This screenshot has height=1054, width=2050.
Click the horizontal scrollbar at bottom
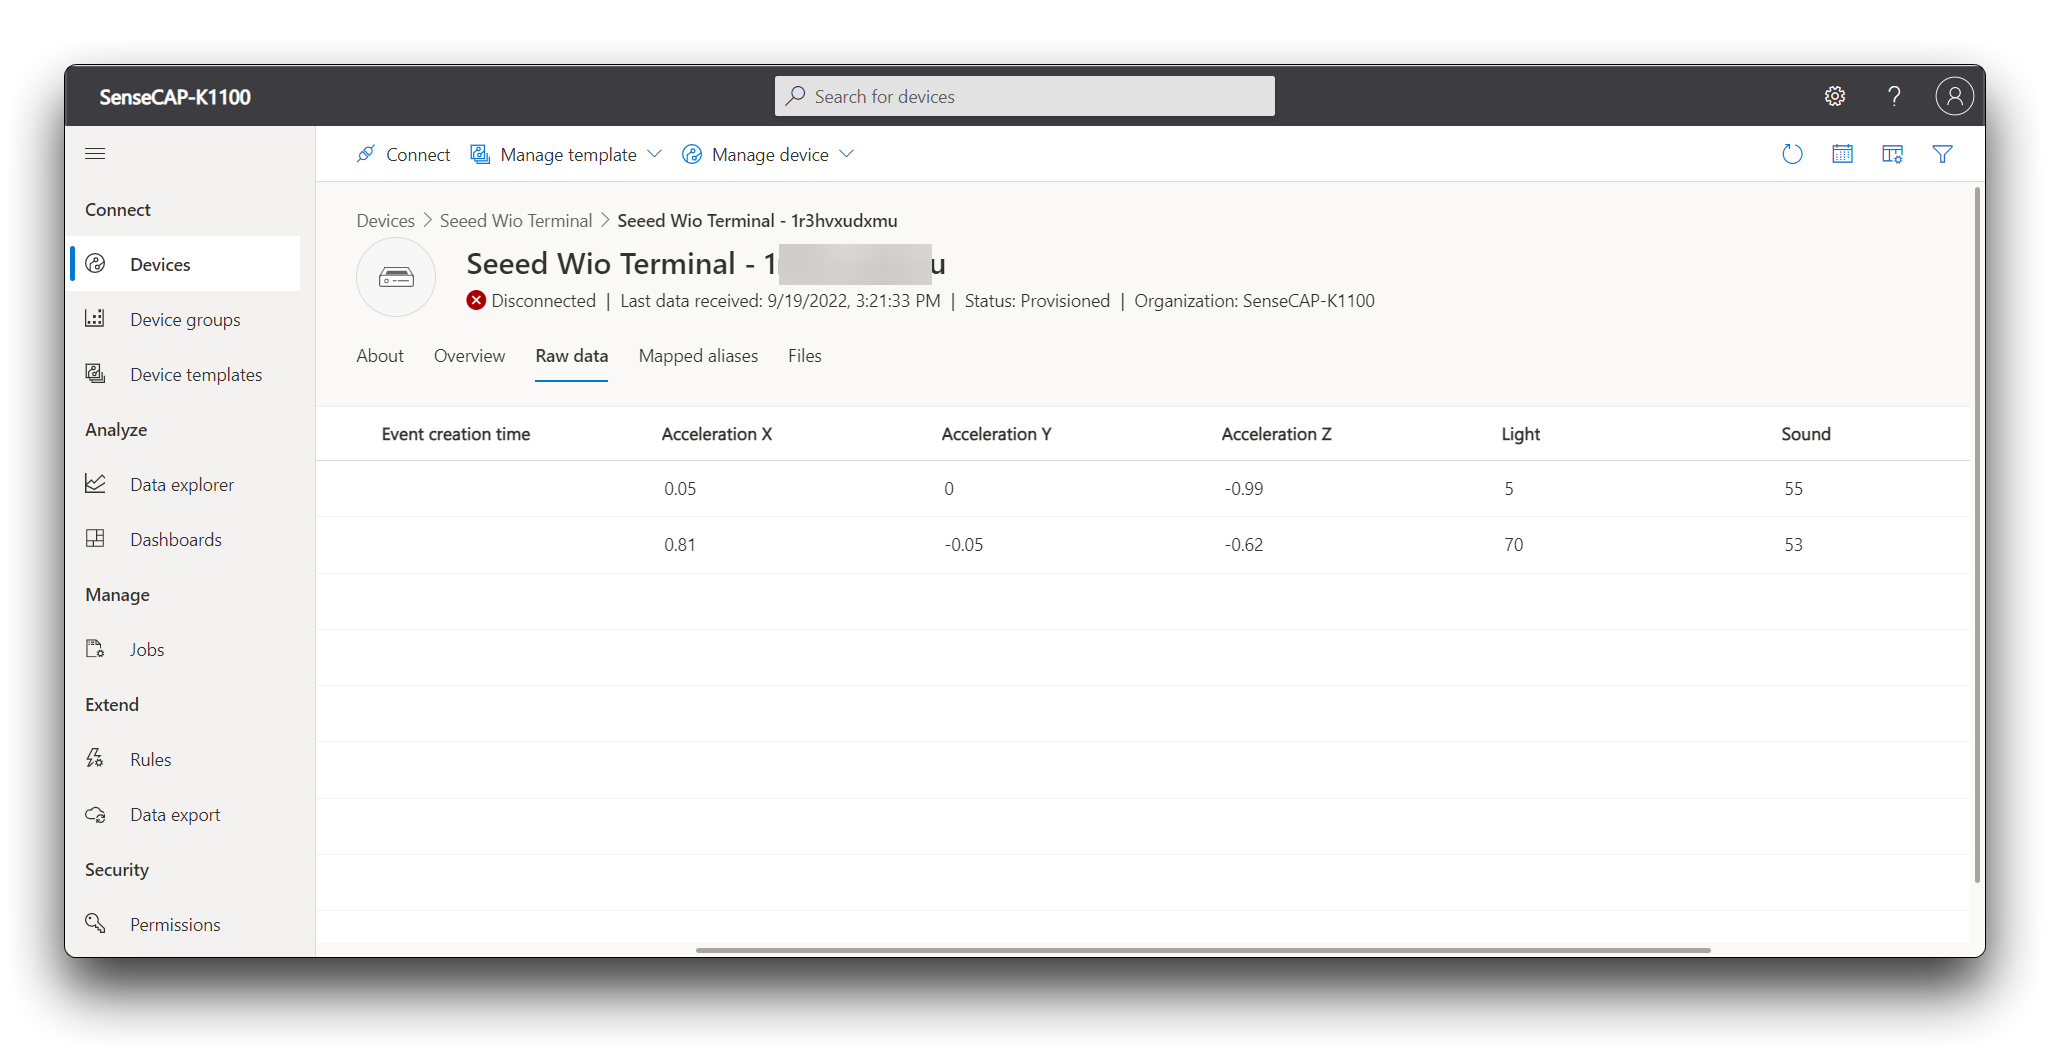1203,950
